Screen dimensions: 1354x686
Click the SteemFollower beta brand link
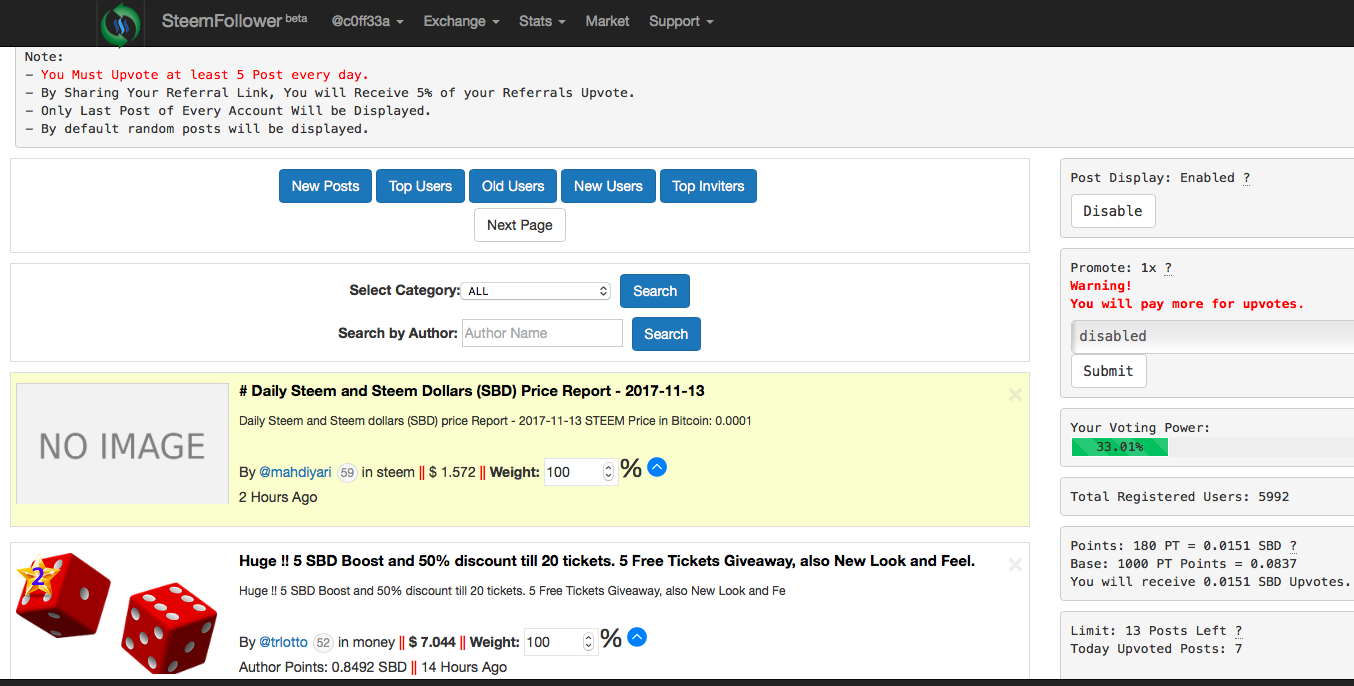pyautogui.click(x=234, y=21)
